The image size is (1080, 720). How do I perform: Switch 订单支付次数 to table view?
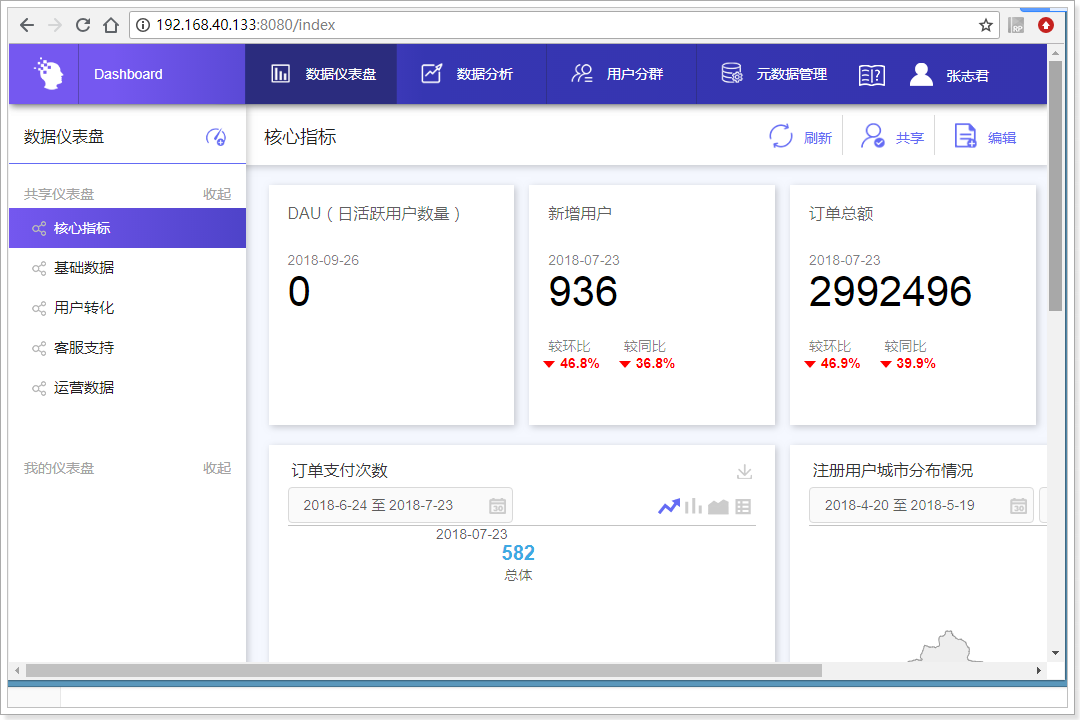(743, 507)
